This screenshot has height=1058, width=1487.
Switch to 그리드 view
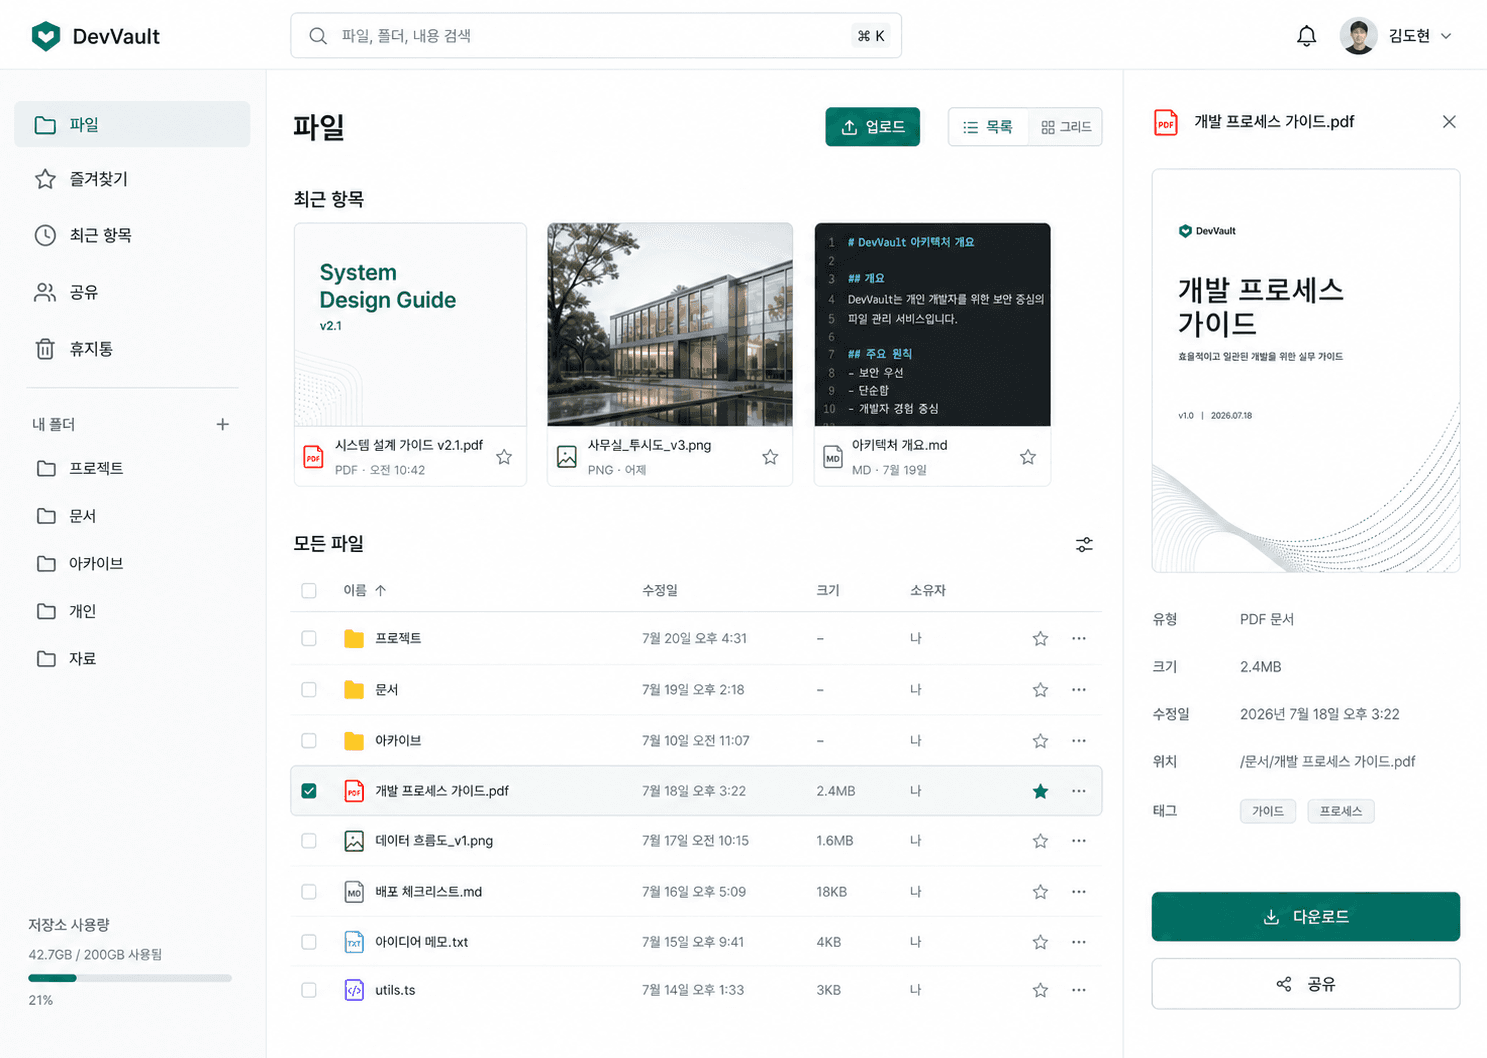click(1066, 127)
